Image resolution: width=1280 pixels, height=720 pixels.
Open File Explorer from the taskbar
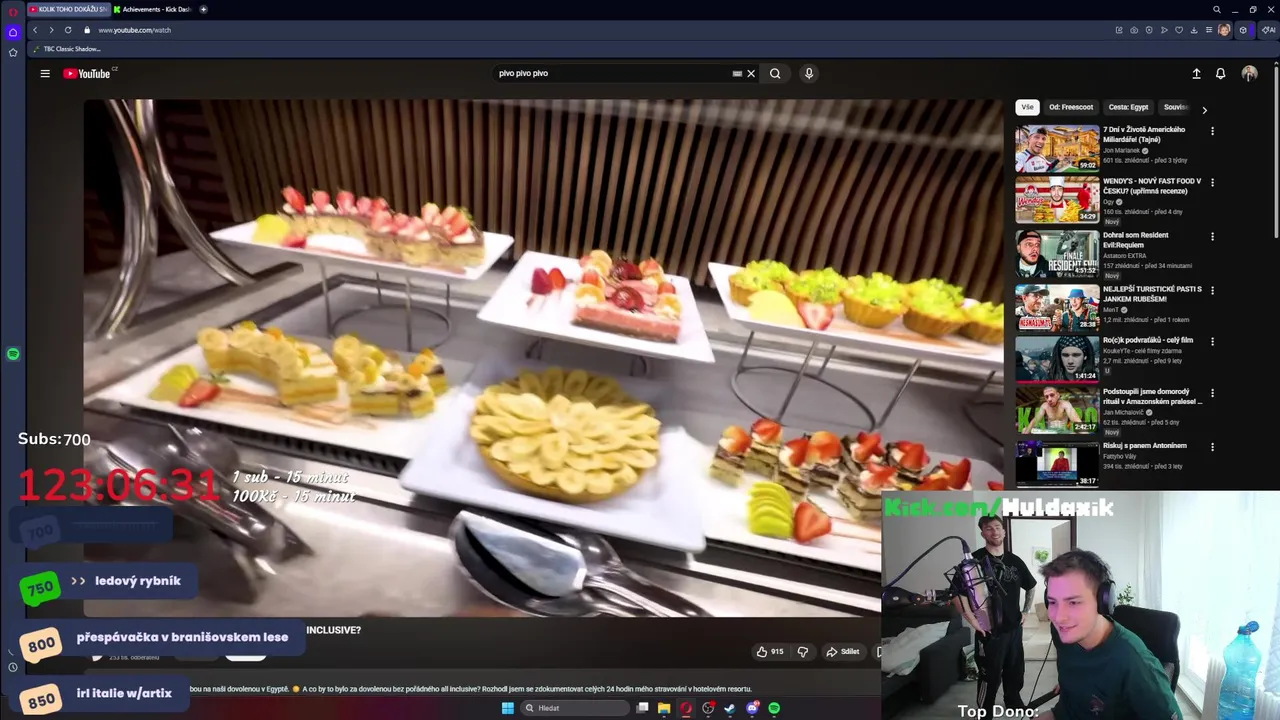(x=664, y=708)
